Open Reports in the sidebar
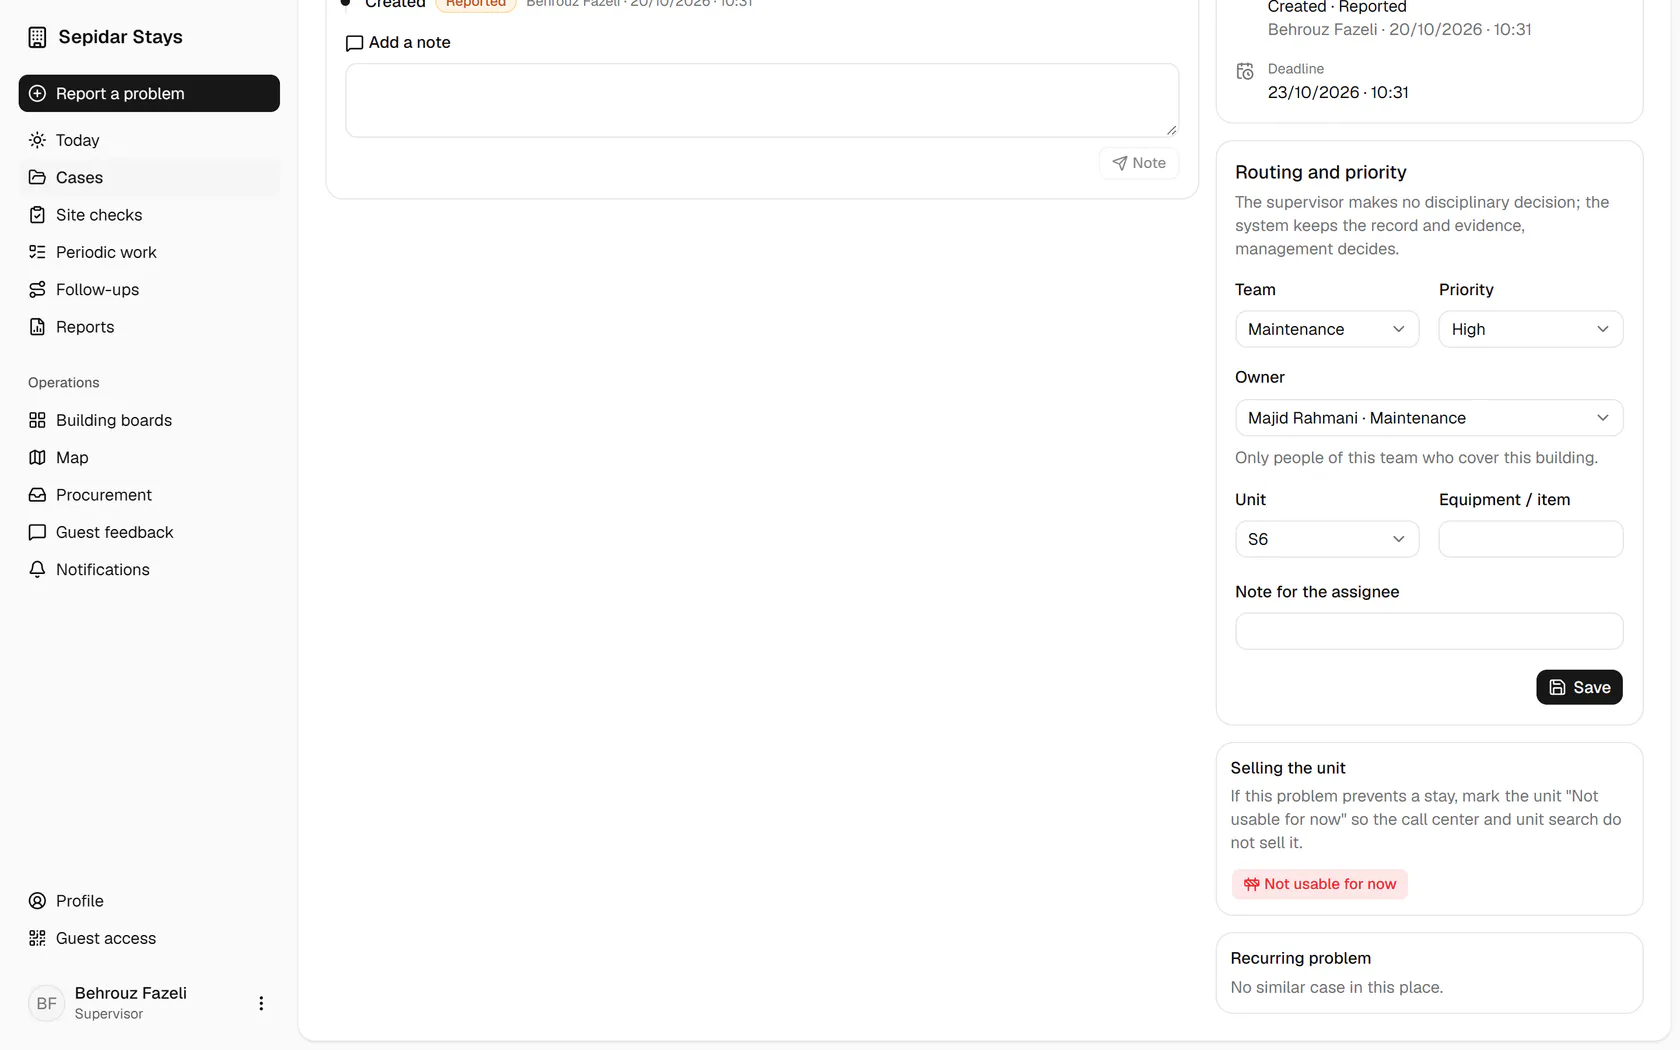 point(149,327)
